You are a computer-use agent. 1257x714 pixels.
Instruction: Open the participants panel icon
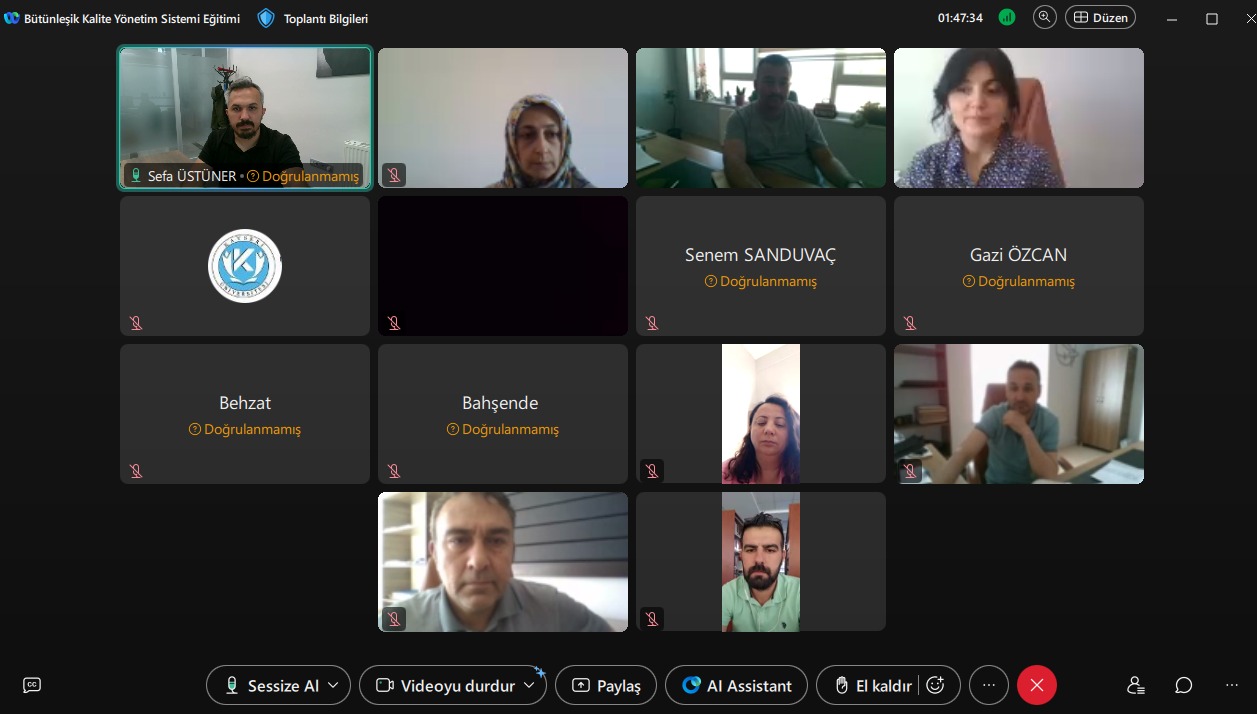tap(1135, 685)
